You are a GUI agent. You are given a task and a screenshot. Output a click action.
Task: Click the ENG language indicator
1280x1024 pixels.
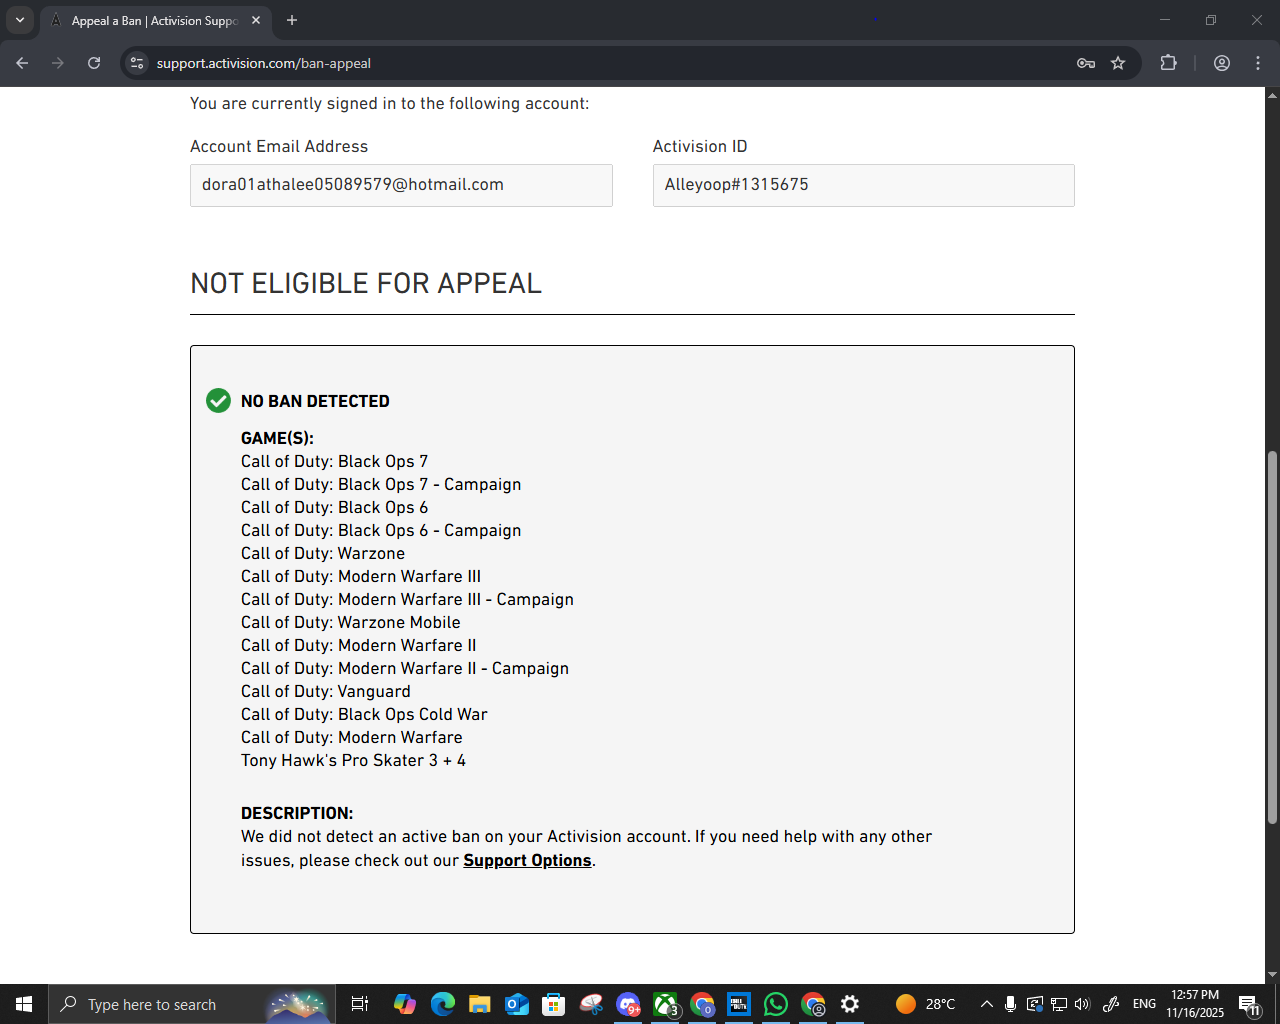coord(1144,1004)
